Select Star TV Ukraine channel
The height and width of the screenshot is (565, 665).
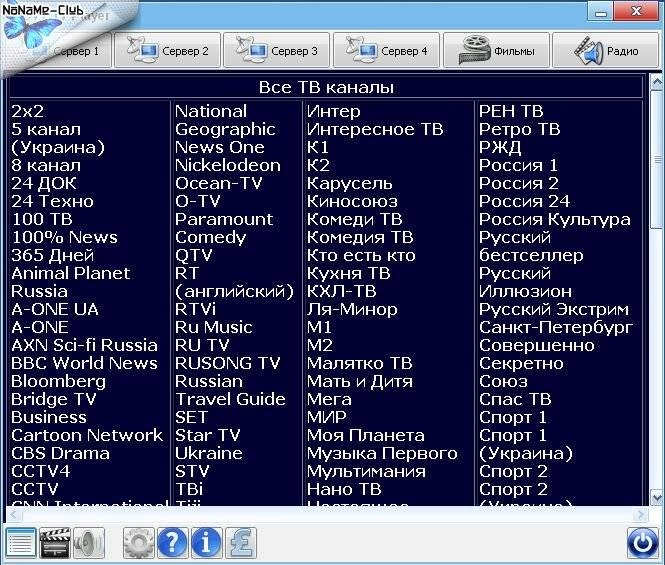pos(209,444)
